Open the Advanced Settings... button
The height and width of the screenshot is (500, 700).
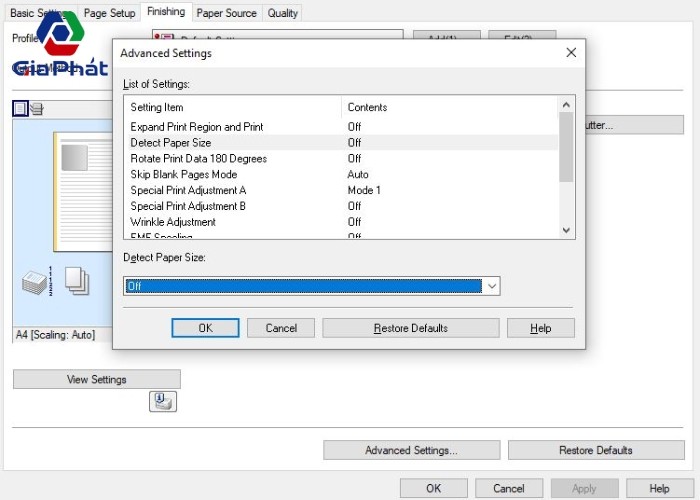tap(412, 450)
